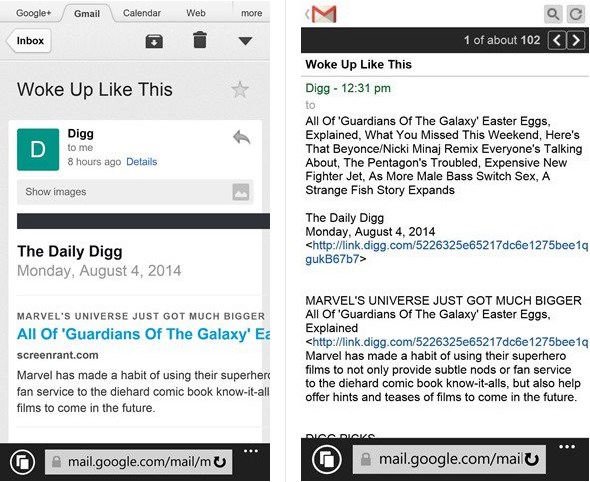Viewport: 590px width, 482px height.
Task: Refresh mail using the top refresh icon
Action: point(576,14)
